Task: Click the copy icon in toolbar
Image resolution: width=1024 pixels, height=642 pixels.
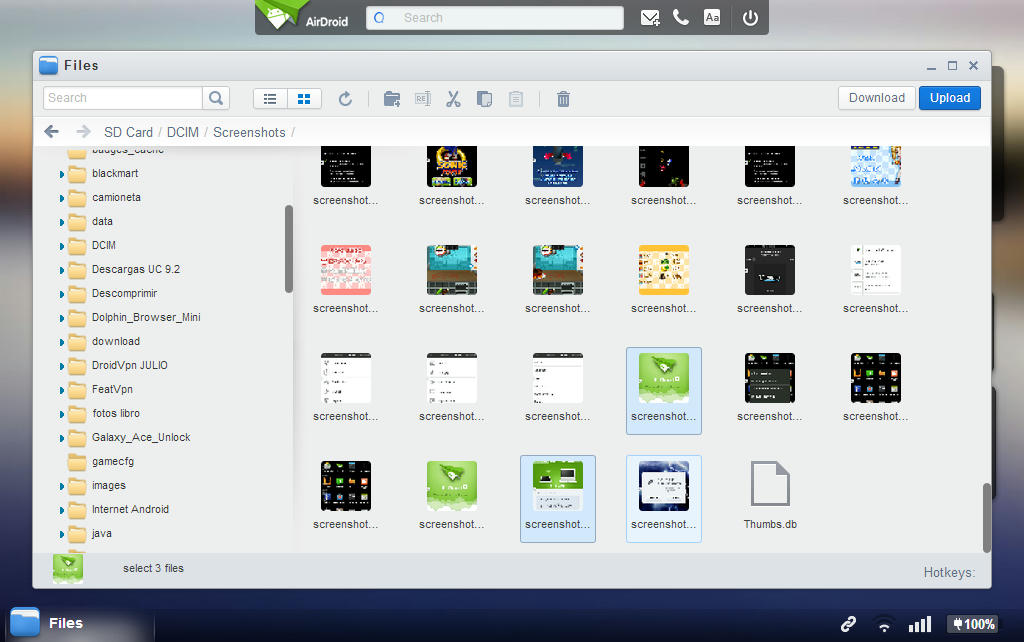Action: pyautogui.click(x=484, y=98)
